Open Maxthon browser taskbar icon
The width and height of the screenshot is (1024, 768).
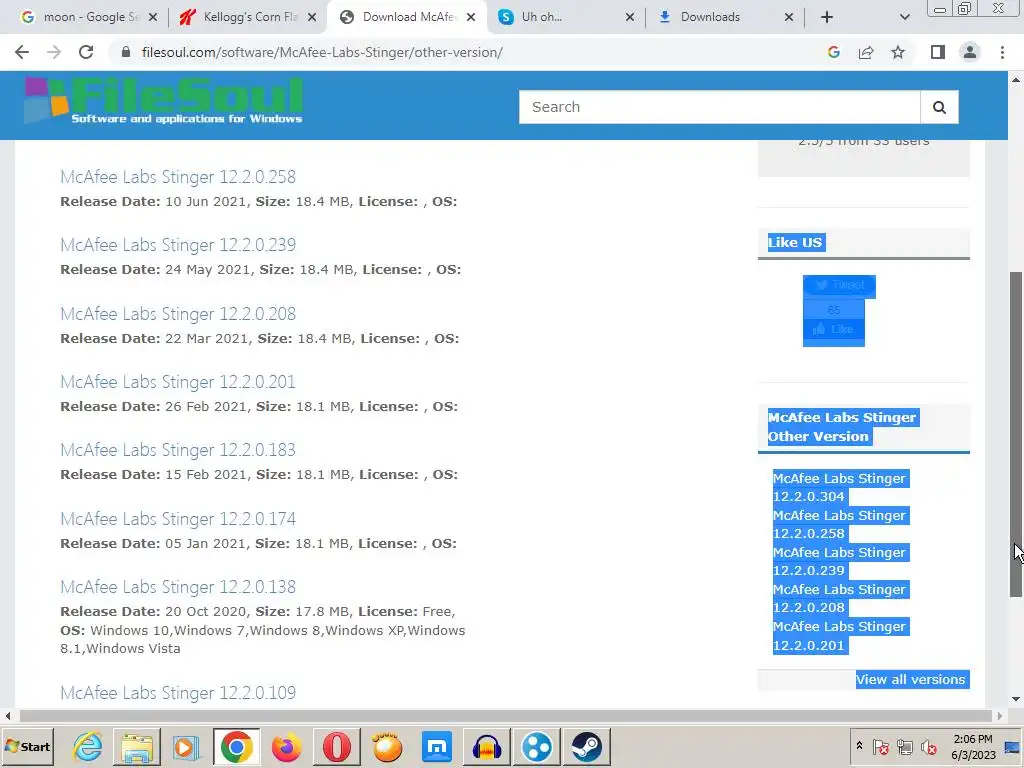[x=436, y=746]
